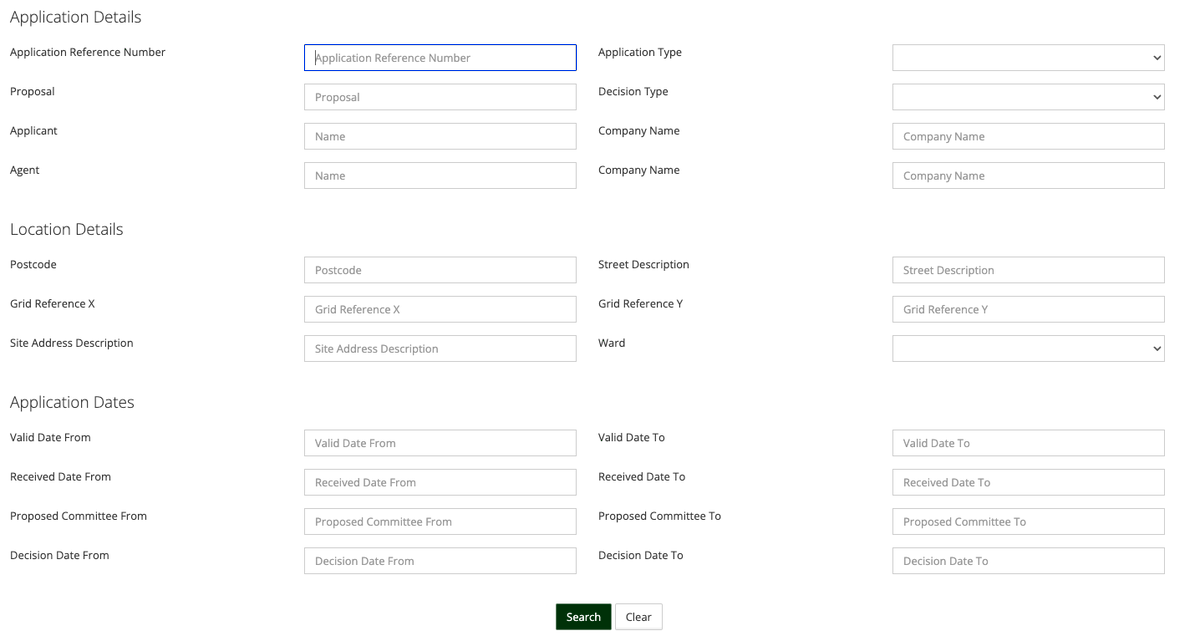The height and width of the screenshot is (636, 1200).
Task: Click the Site Address Description label
Action: click(x=71, y=343)
